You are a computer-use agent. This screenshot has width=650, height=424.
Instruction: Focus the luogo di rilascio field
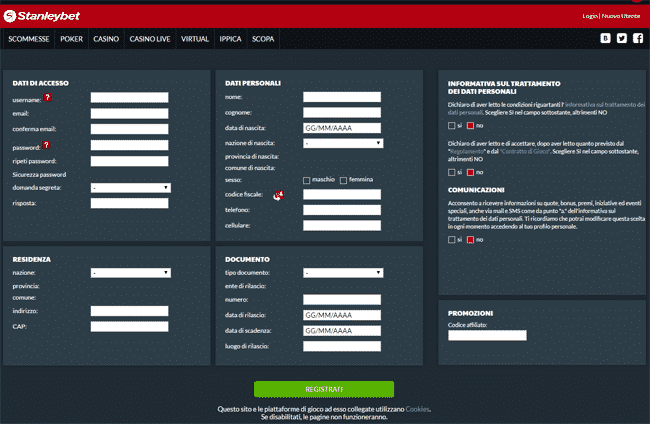tap(342, 346)
